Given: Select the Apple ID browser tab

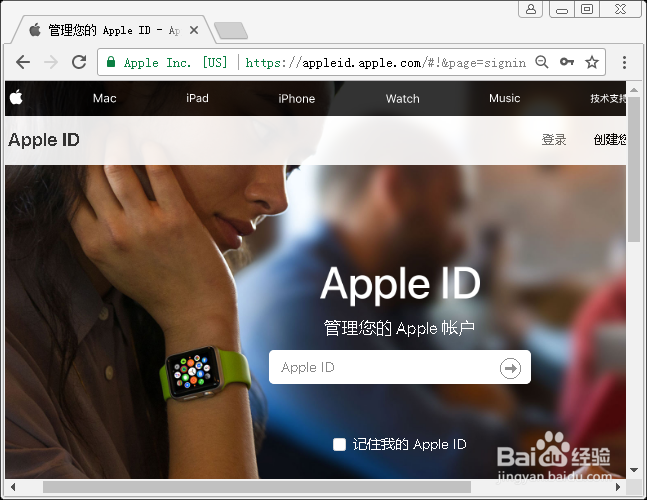Looking at the screenshot, I should [113, 30].
